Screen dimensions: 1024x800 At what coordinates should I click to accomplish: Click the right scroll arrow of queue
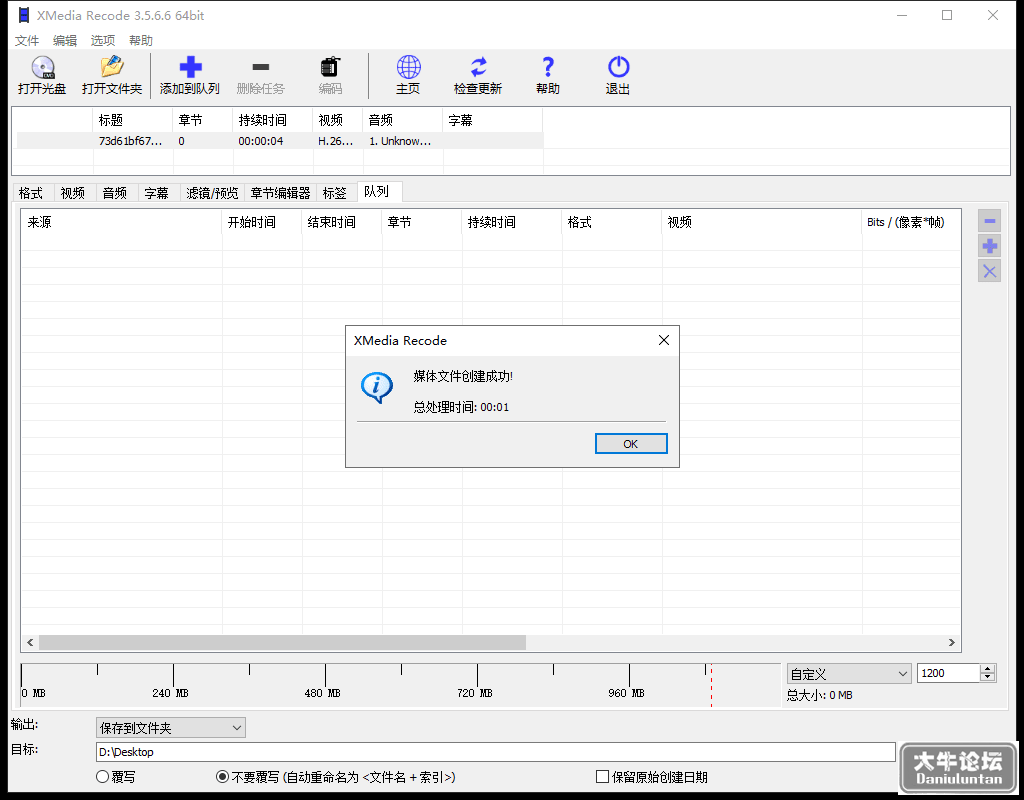tap(952, 643)
